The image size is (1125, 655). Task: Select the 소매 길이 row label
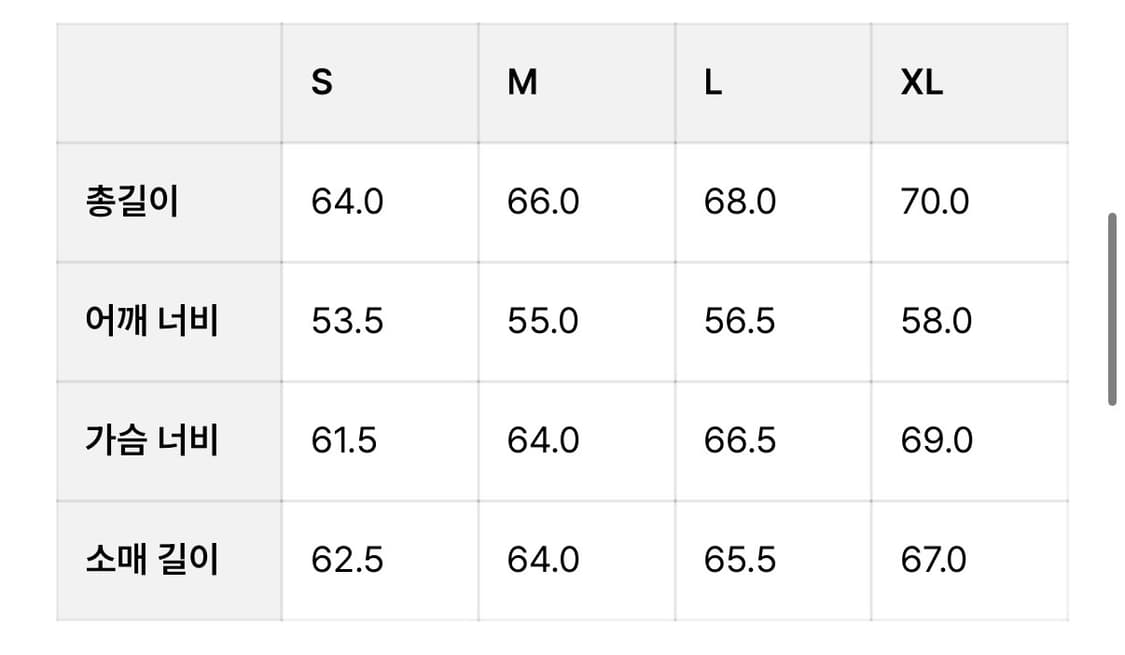[x=151, y=559]
